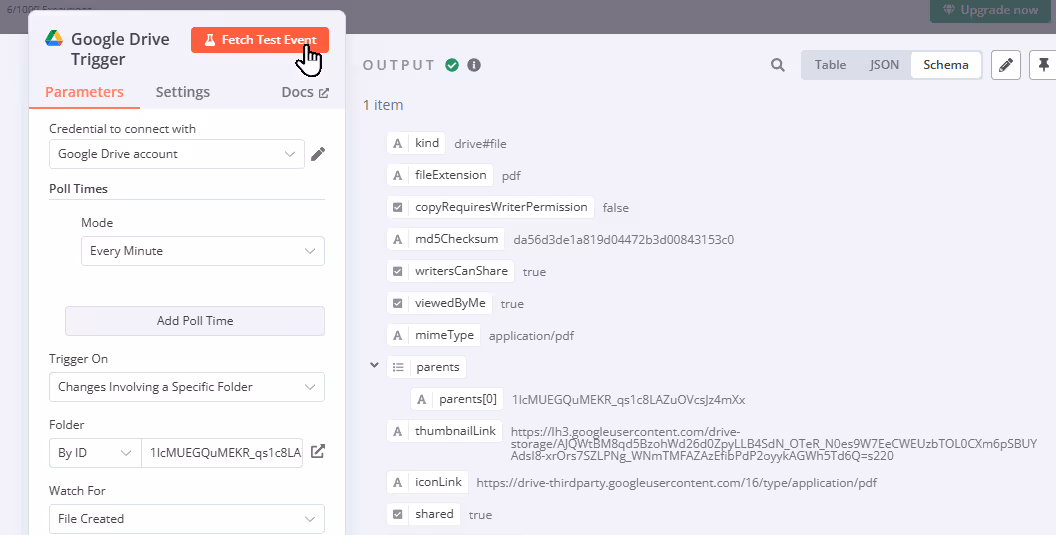This screenshot has width=1056, height=535.
Task: Click the parents[0] ID value text
Action: [628, 400]
